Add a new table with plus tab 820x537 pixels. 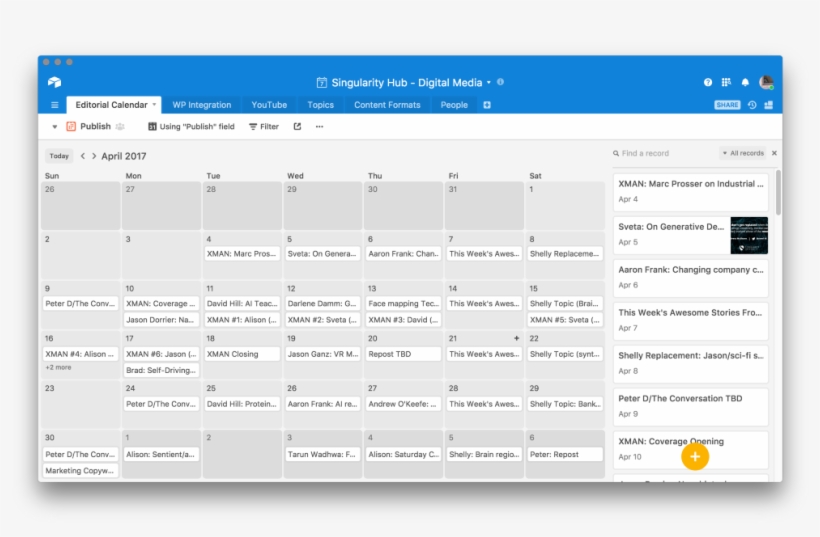pos(487,105)
